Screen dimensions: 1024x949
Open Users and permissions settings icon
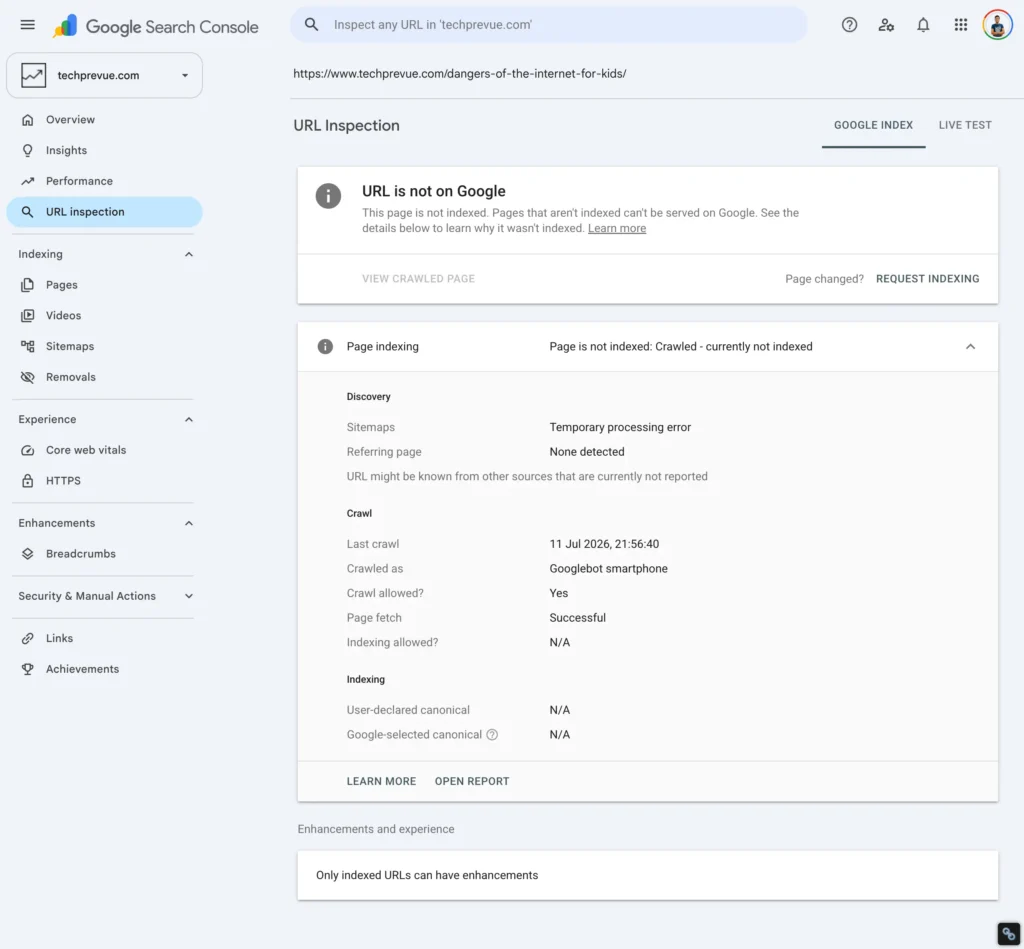(x=886, y=25)
